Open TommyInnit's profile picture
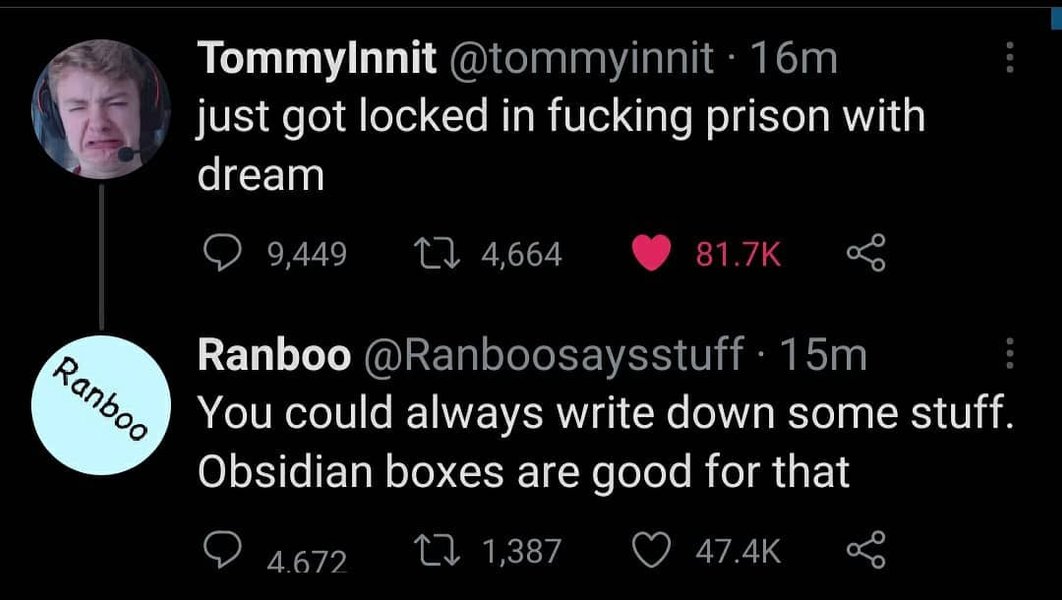Image resolution: width=1062 pixels, height=600 pixels. [99, 109]
